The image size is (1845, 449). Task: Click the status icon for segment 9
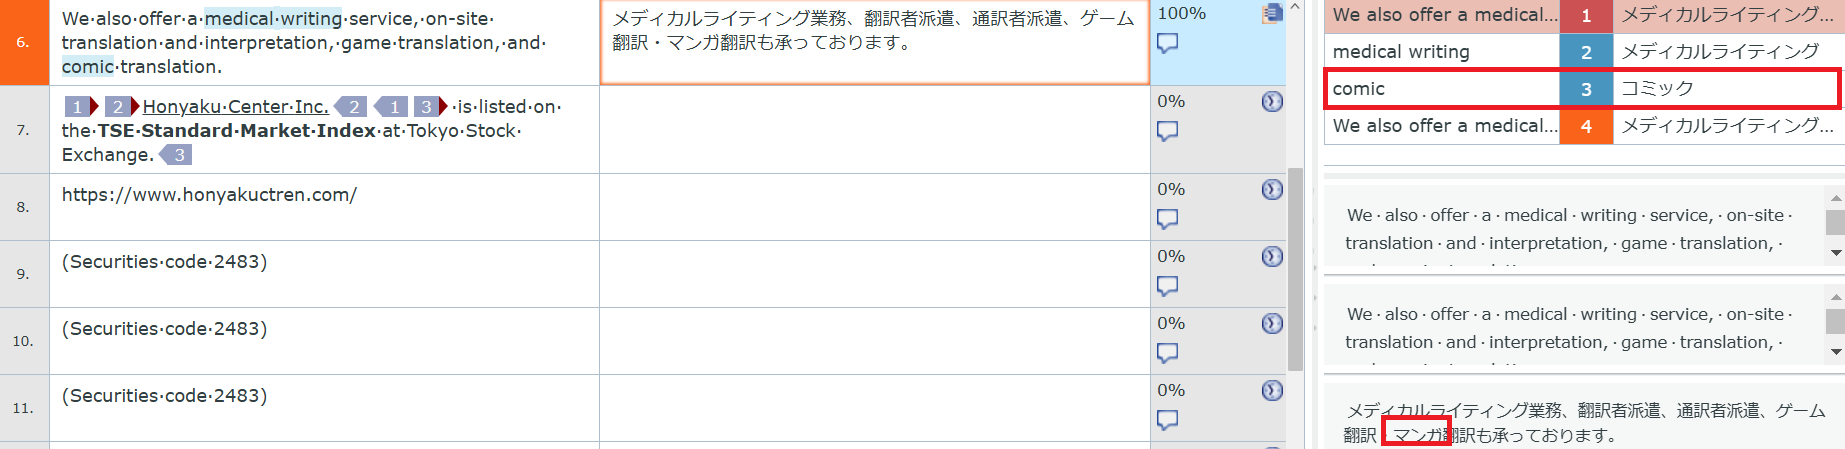[x=1272, y=256]
